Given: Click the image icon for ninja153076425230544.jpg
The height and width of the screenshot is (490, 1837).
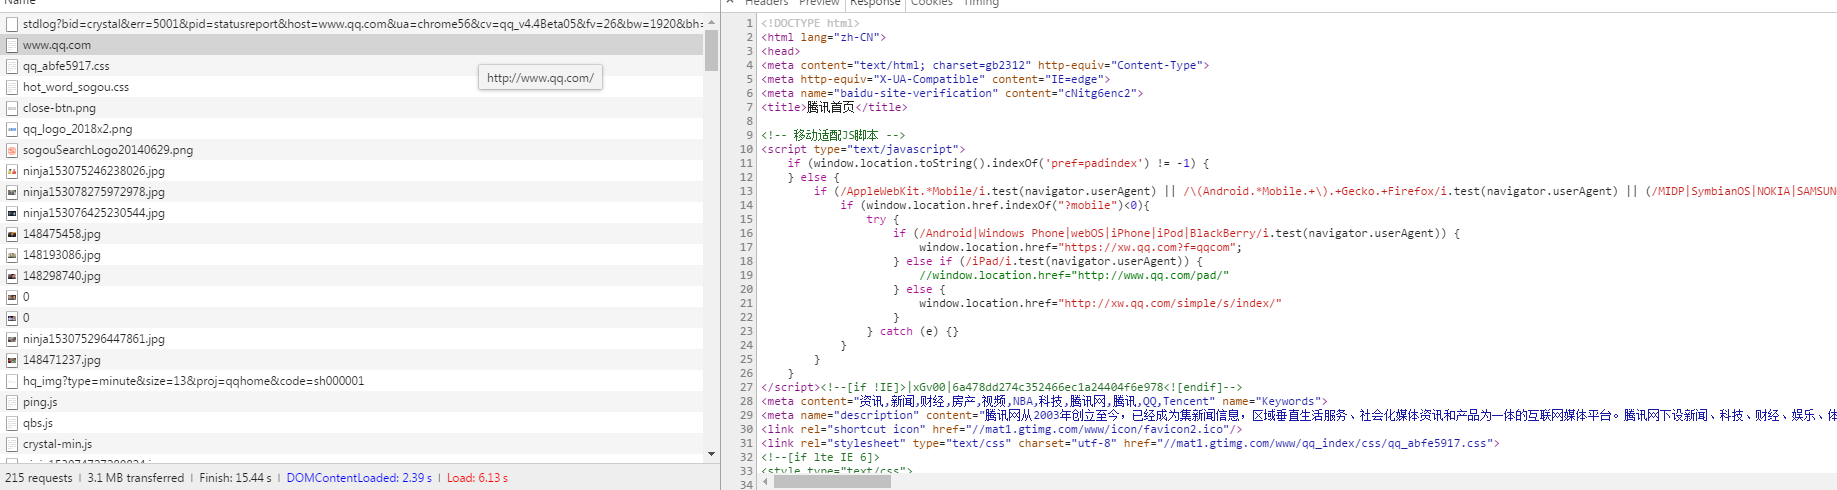Looking at the screenshot, I should (12, 213).
